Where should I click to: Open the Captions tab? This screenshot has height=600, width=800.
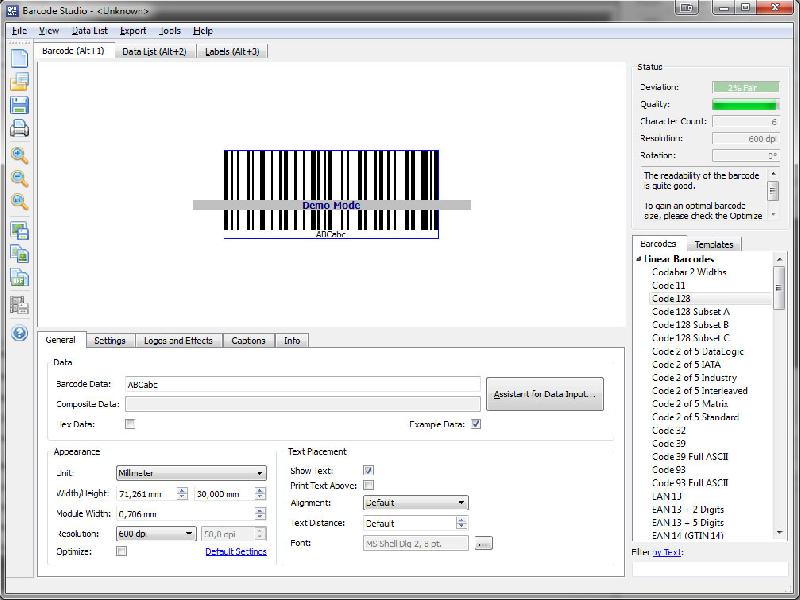[x=248, y=341]
